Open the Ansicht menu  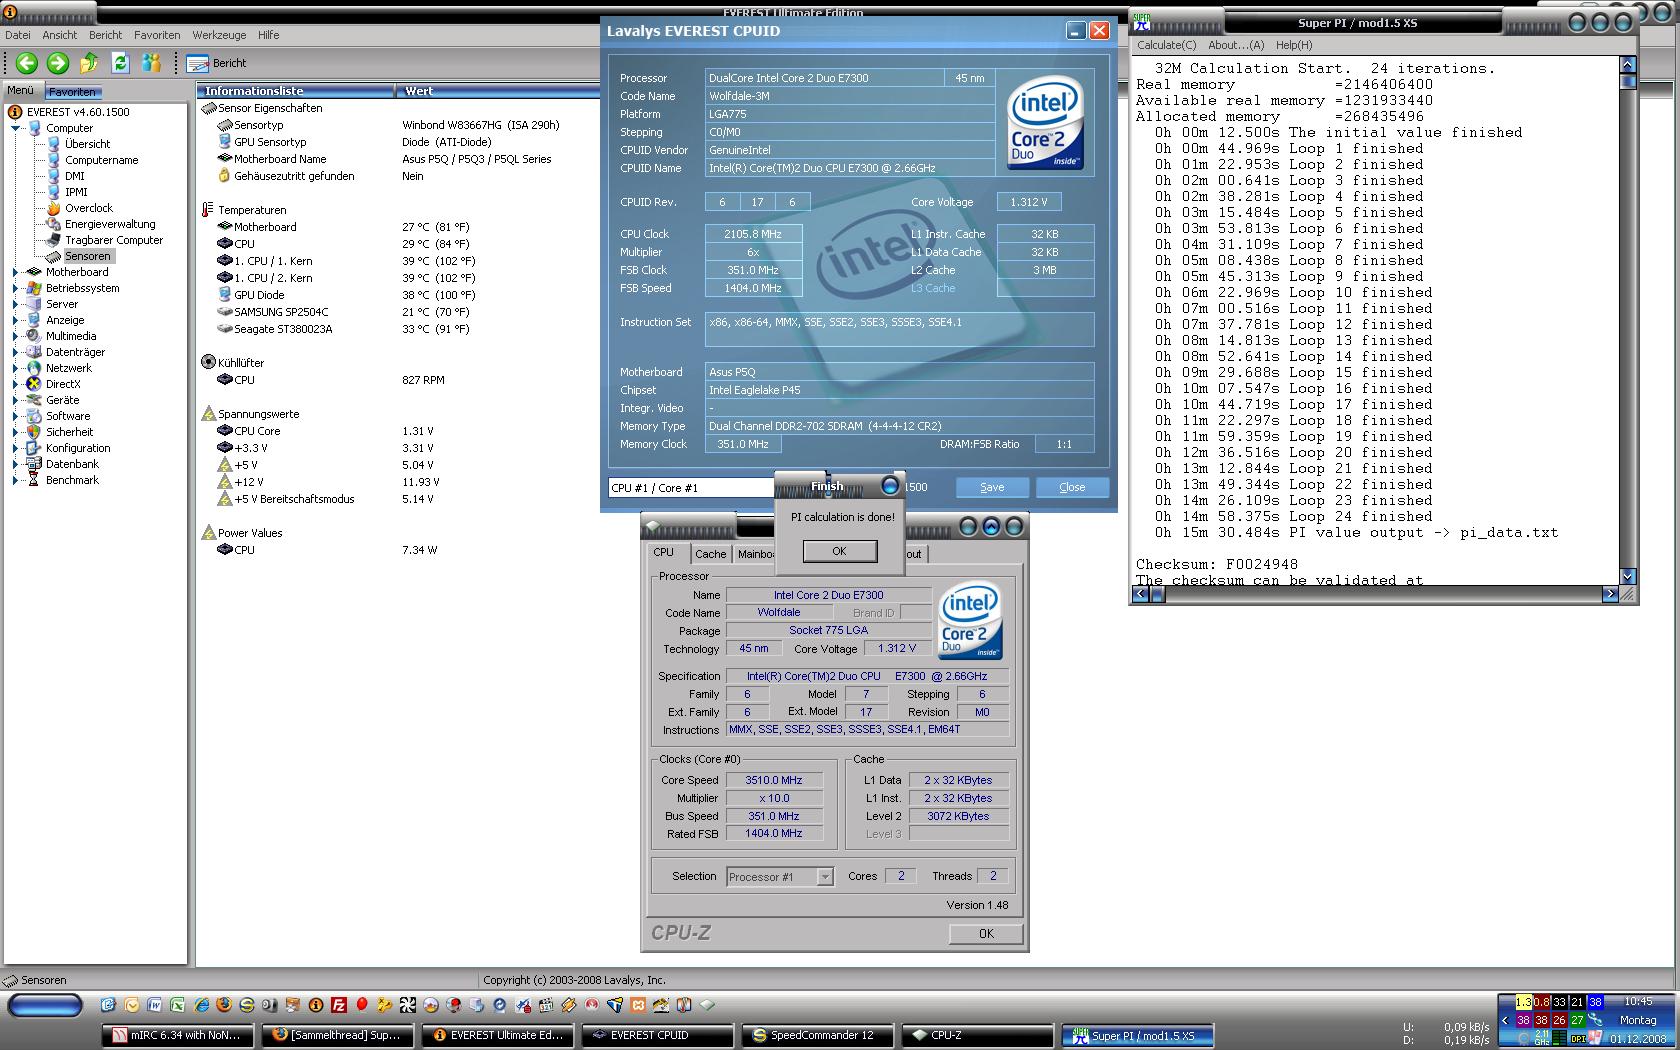[x=60, y=35]
